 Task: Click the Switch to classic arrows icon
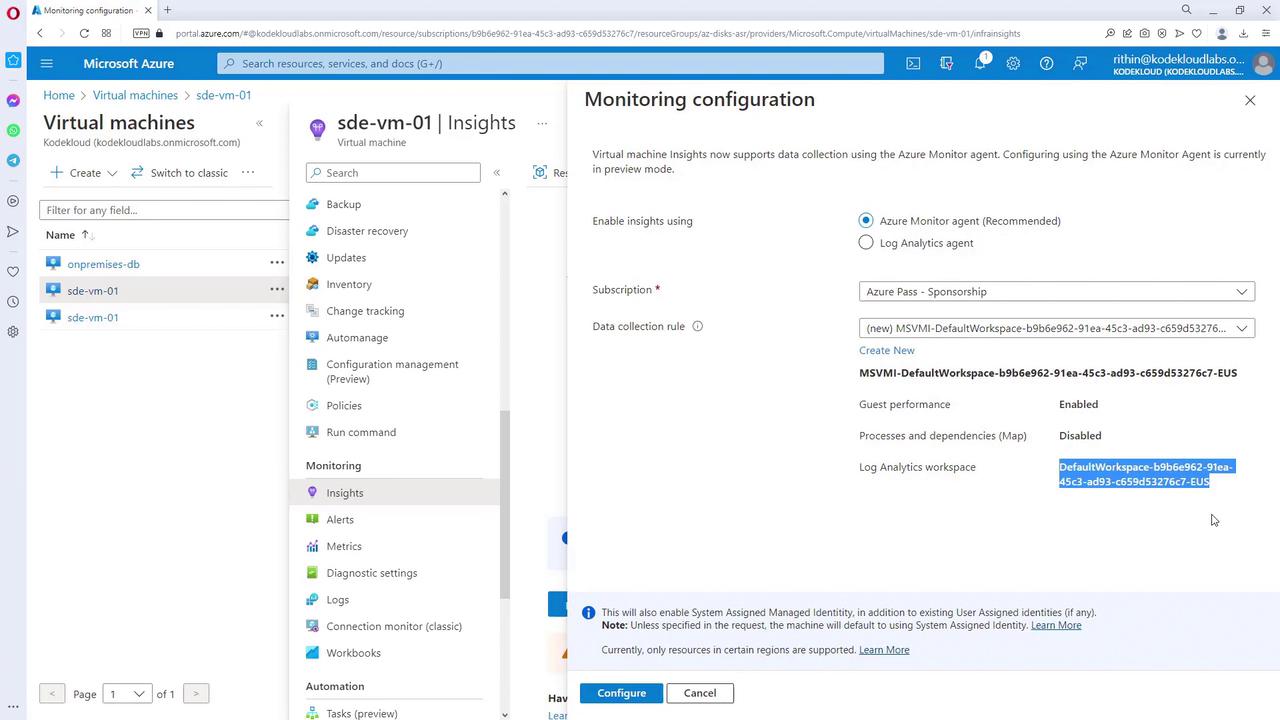pos(137,173)
